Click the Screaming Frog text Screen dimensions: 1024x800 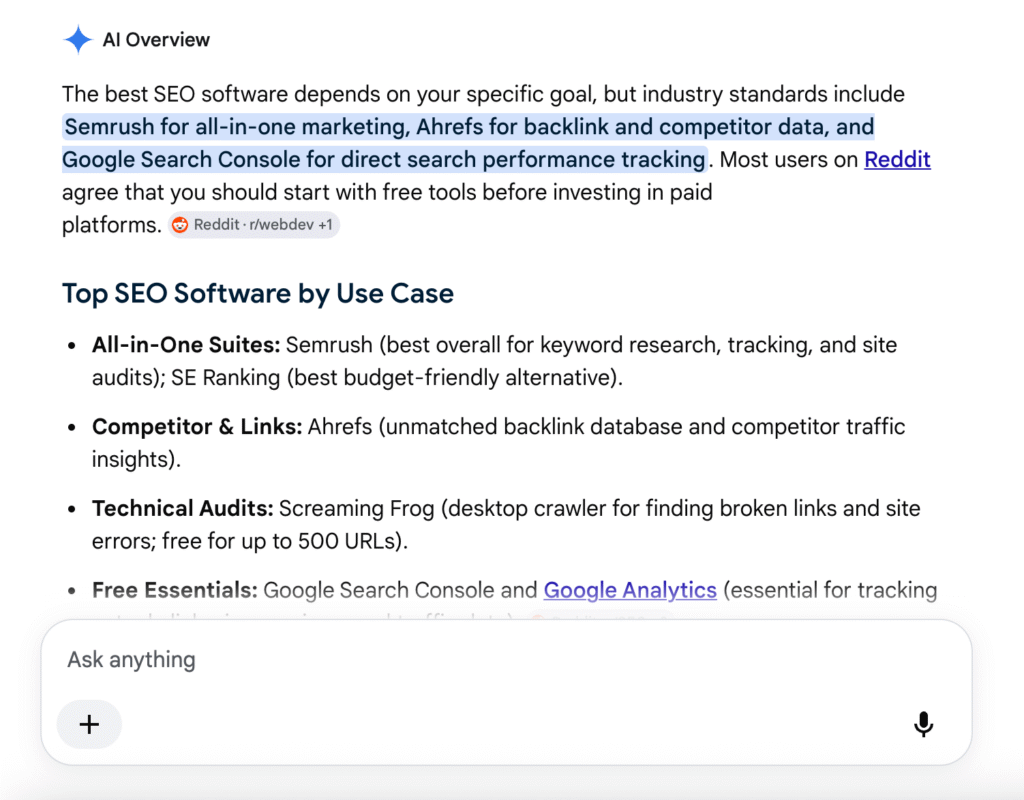357,508
